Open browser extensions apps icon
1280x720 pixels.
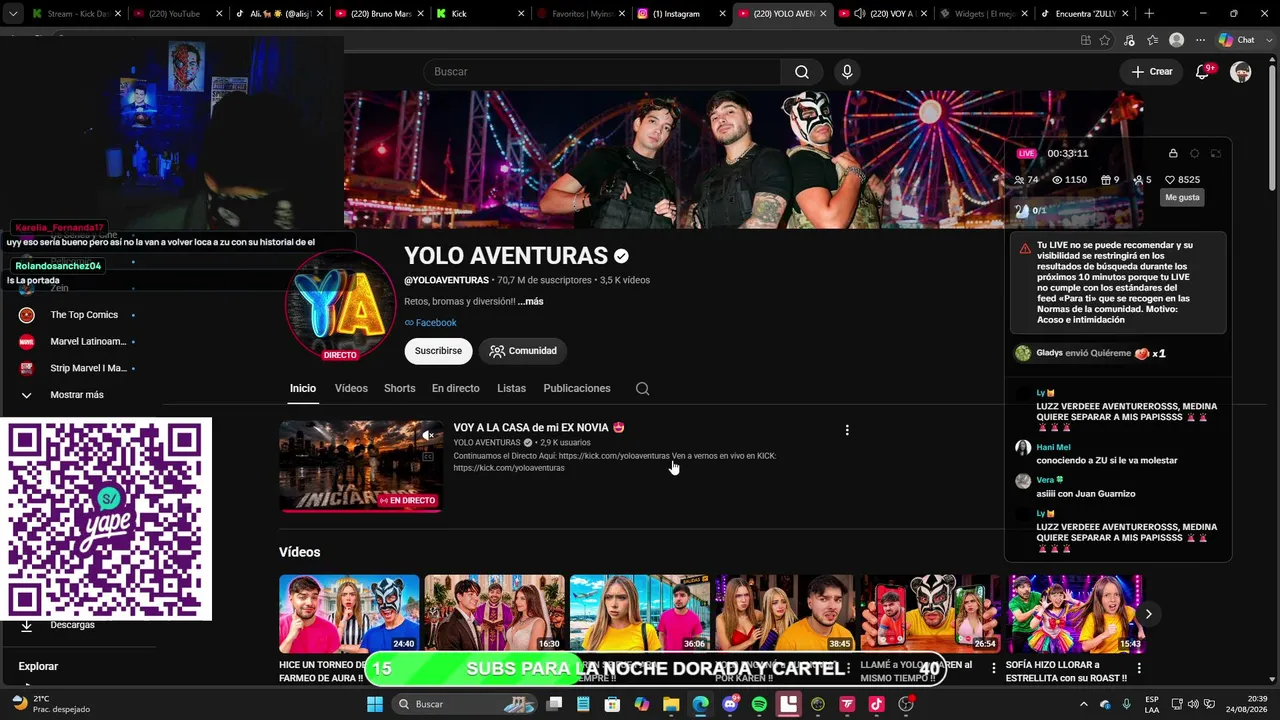(1086, 40)
